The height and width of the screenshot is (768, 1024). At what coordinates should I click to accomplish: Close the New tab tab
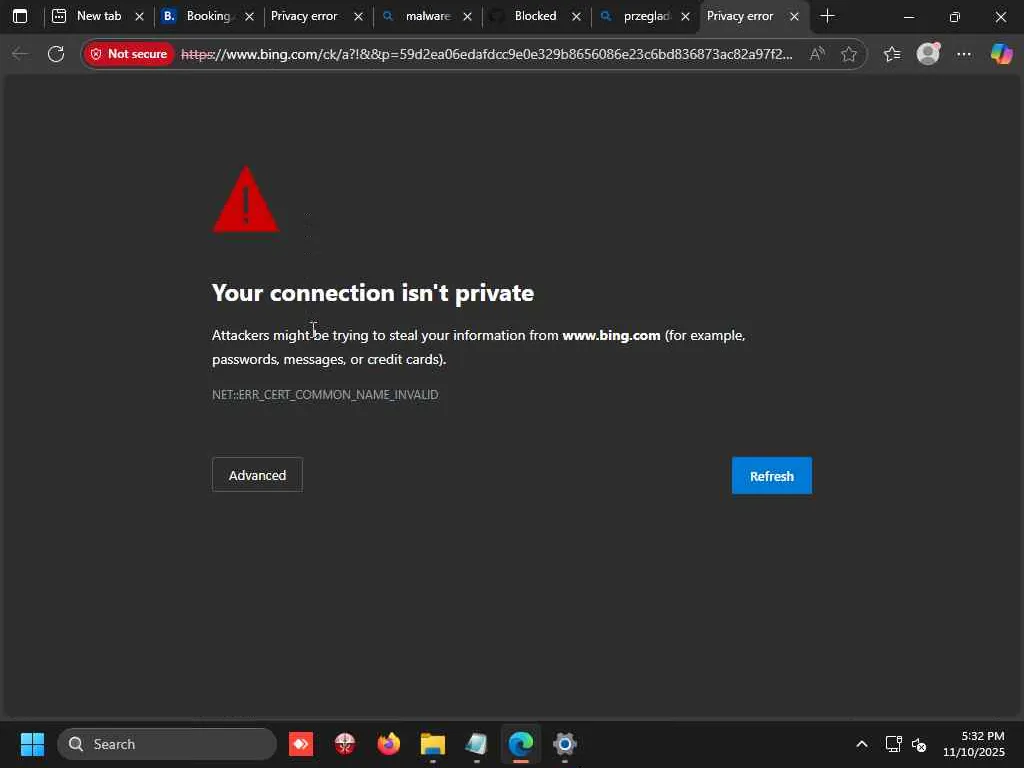point(139,16)
